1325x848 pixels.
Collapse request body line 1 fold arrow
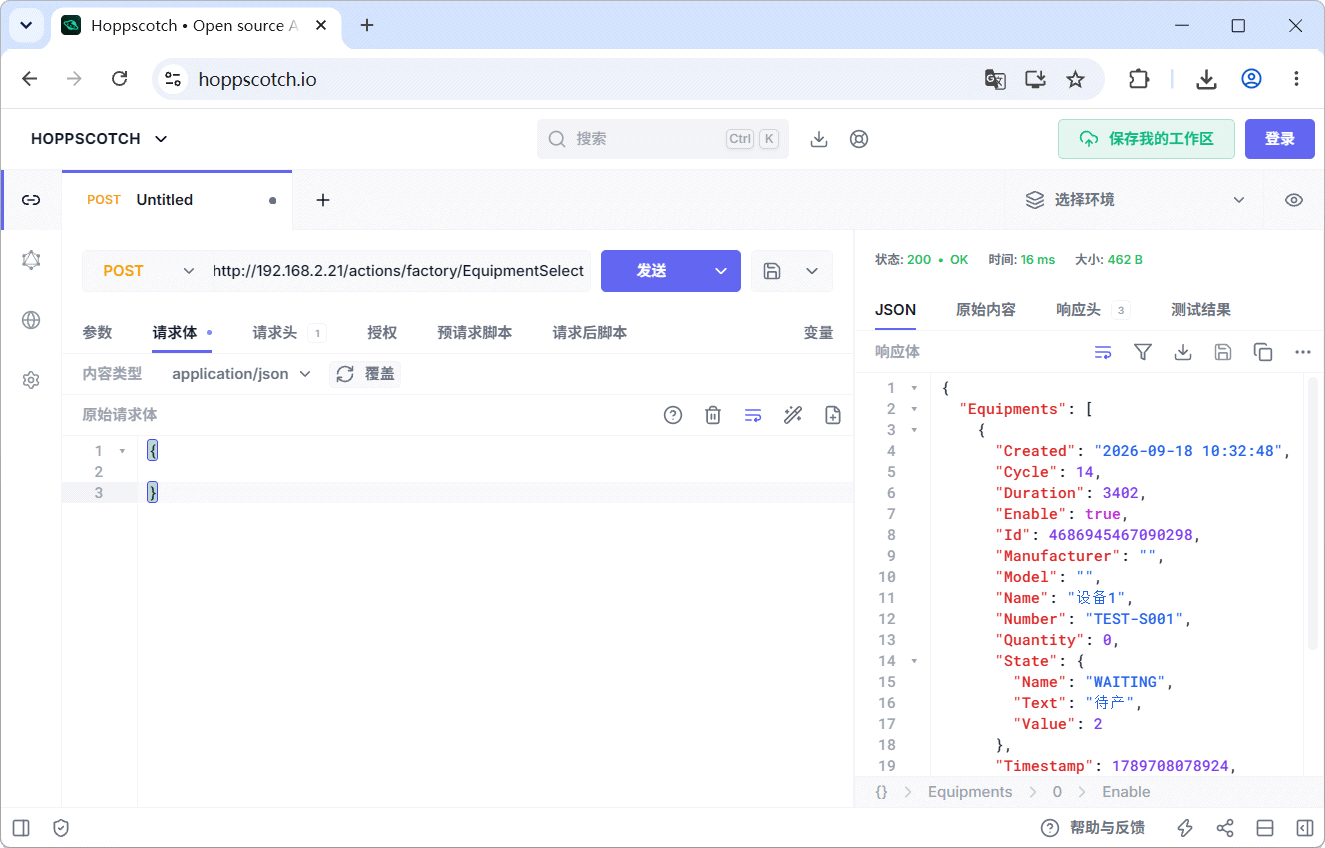click(x=122, y=451)
